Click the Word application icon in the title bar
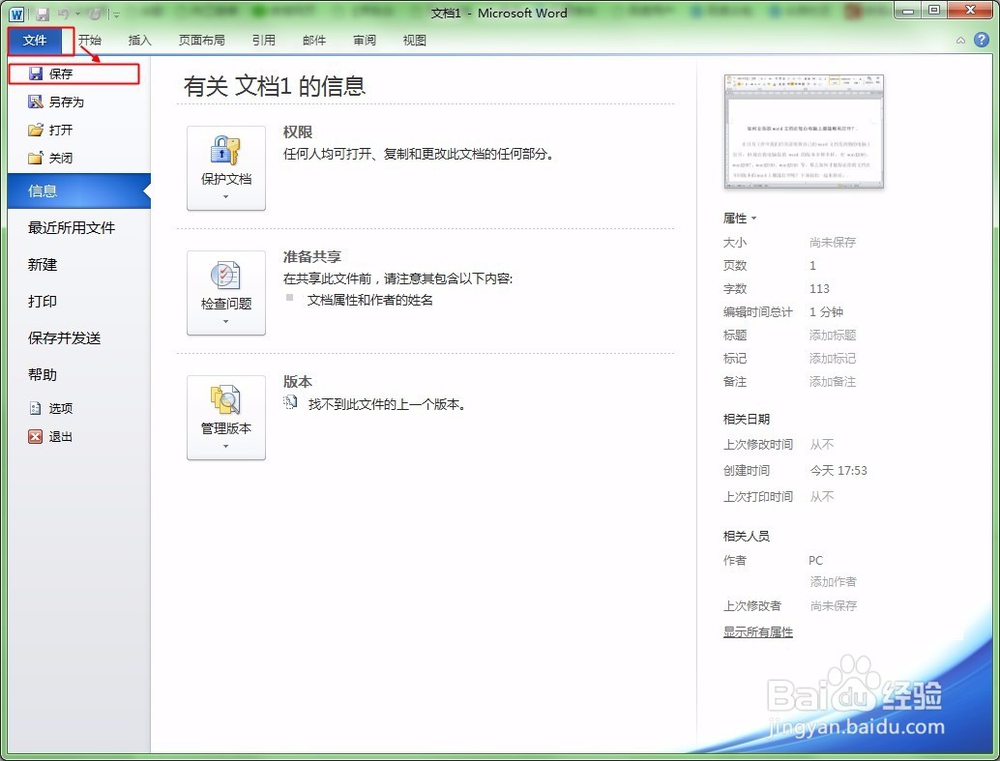 click(x=17, y=14)
